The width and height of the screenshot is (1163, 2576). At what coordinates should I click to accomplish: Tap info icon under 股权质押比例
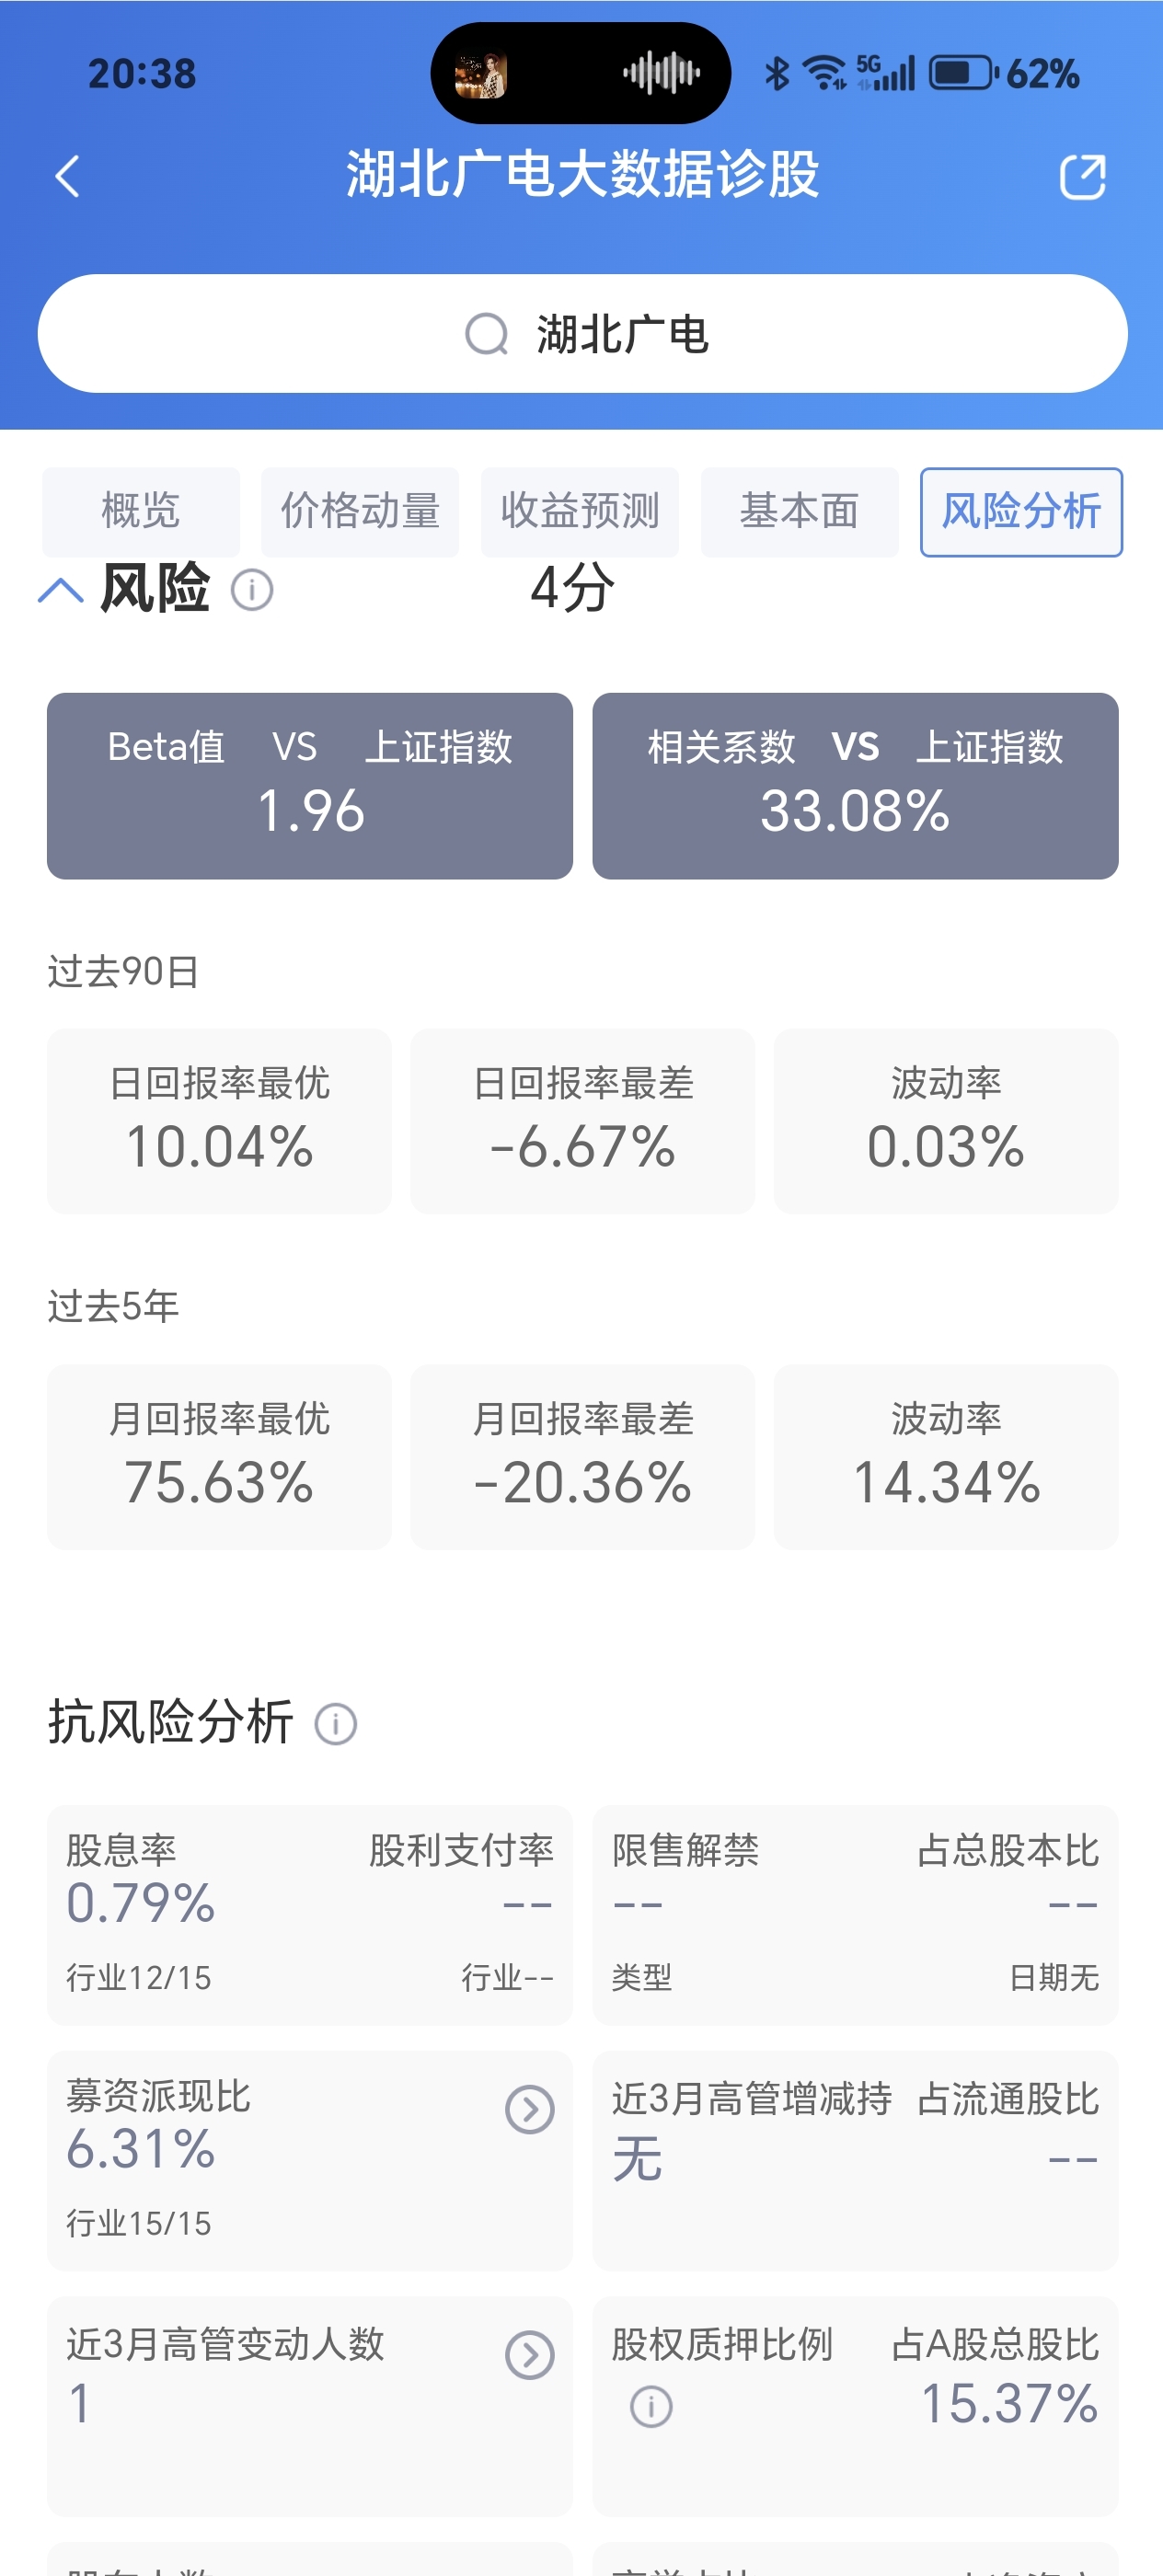(651, 2406)
